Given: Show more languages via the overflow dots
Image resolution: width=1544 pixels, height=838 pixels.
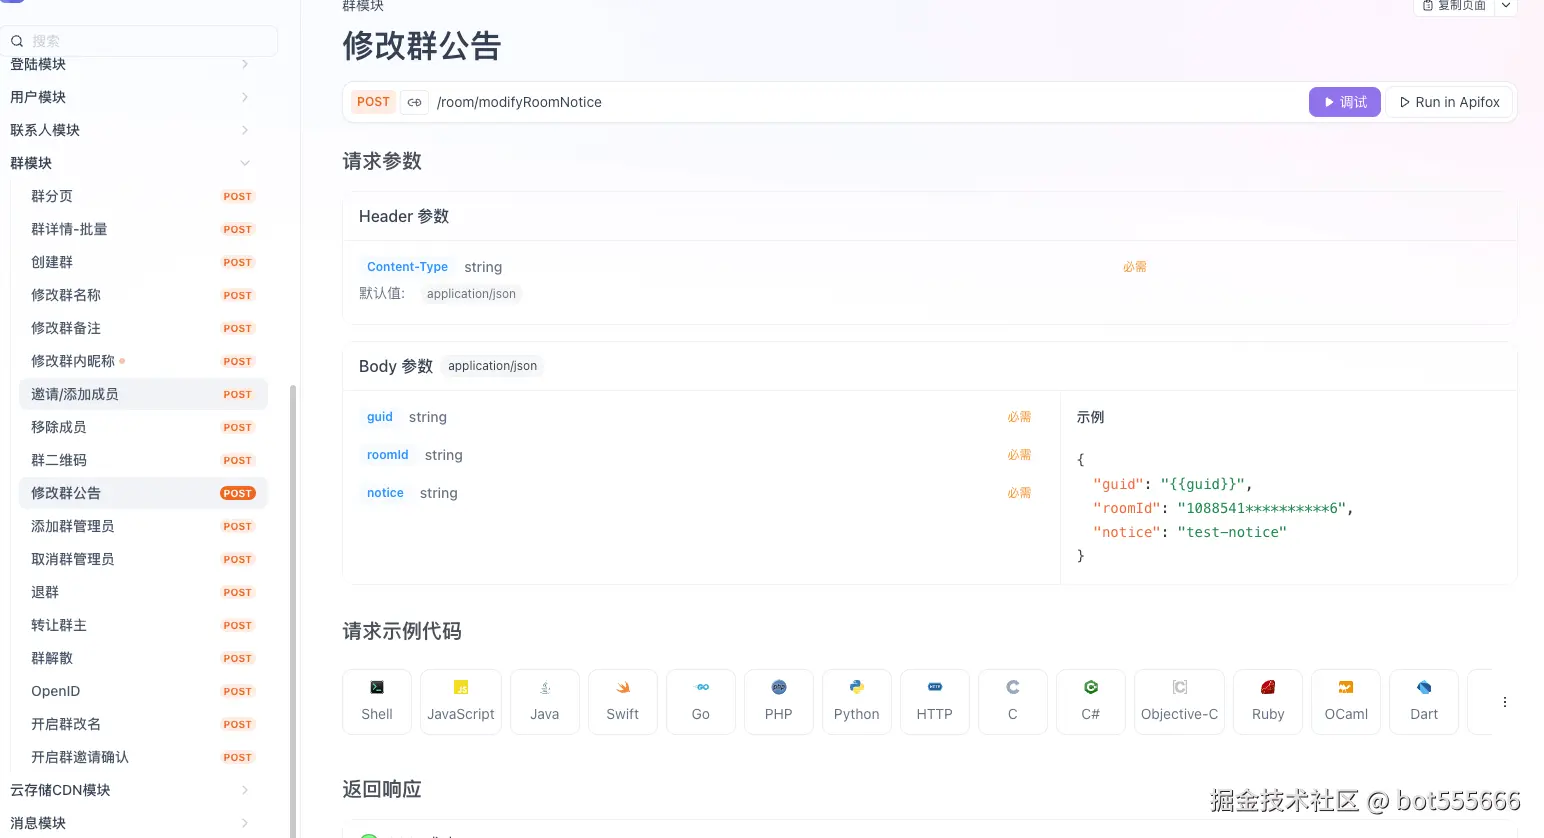Looking at the screenshot, I should [x=1505, y=701].
